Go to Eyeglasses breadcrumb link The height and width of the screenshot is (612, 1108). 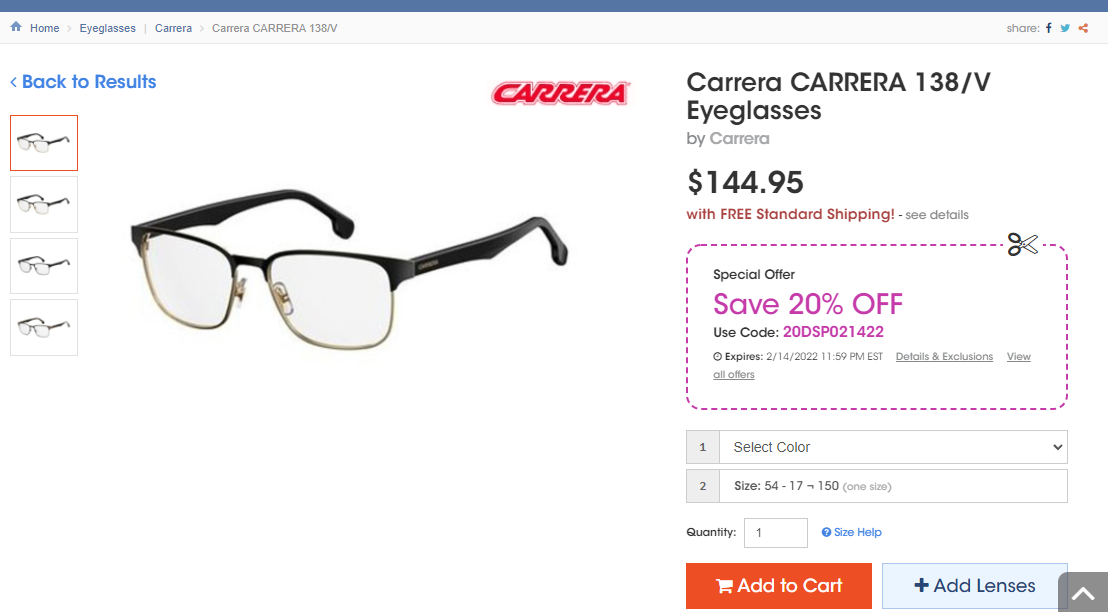[107, 28]
